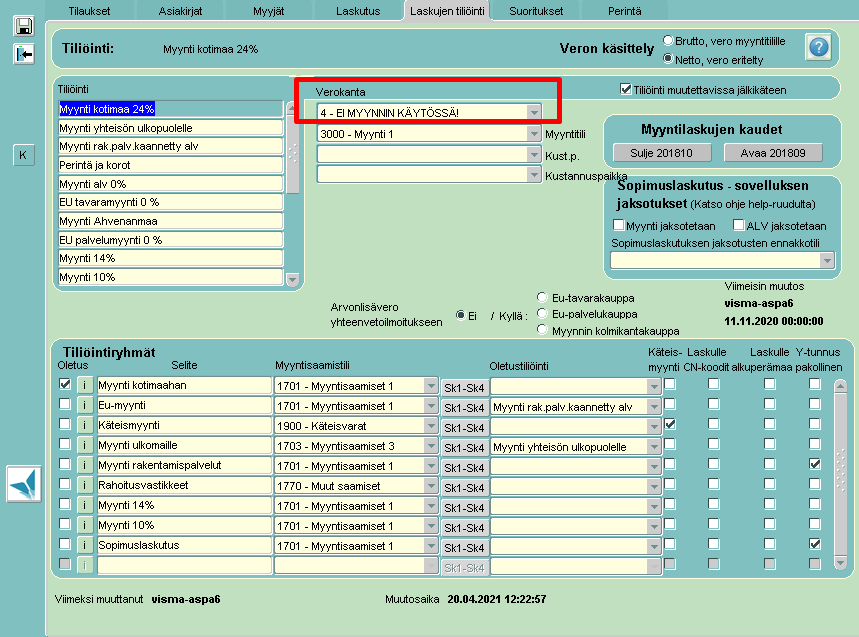The width and height of the screenshot is (859, 637).
Task: Click info button for Eu-myynti row
Action: (84, 405)
